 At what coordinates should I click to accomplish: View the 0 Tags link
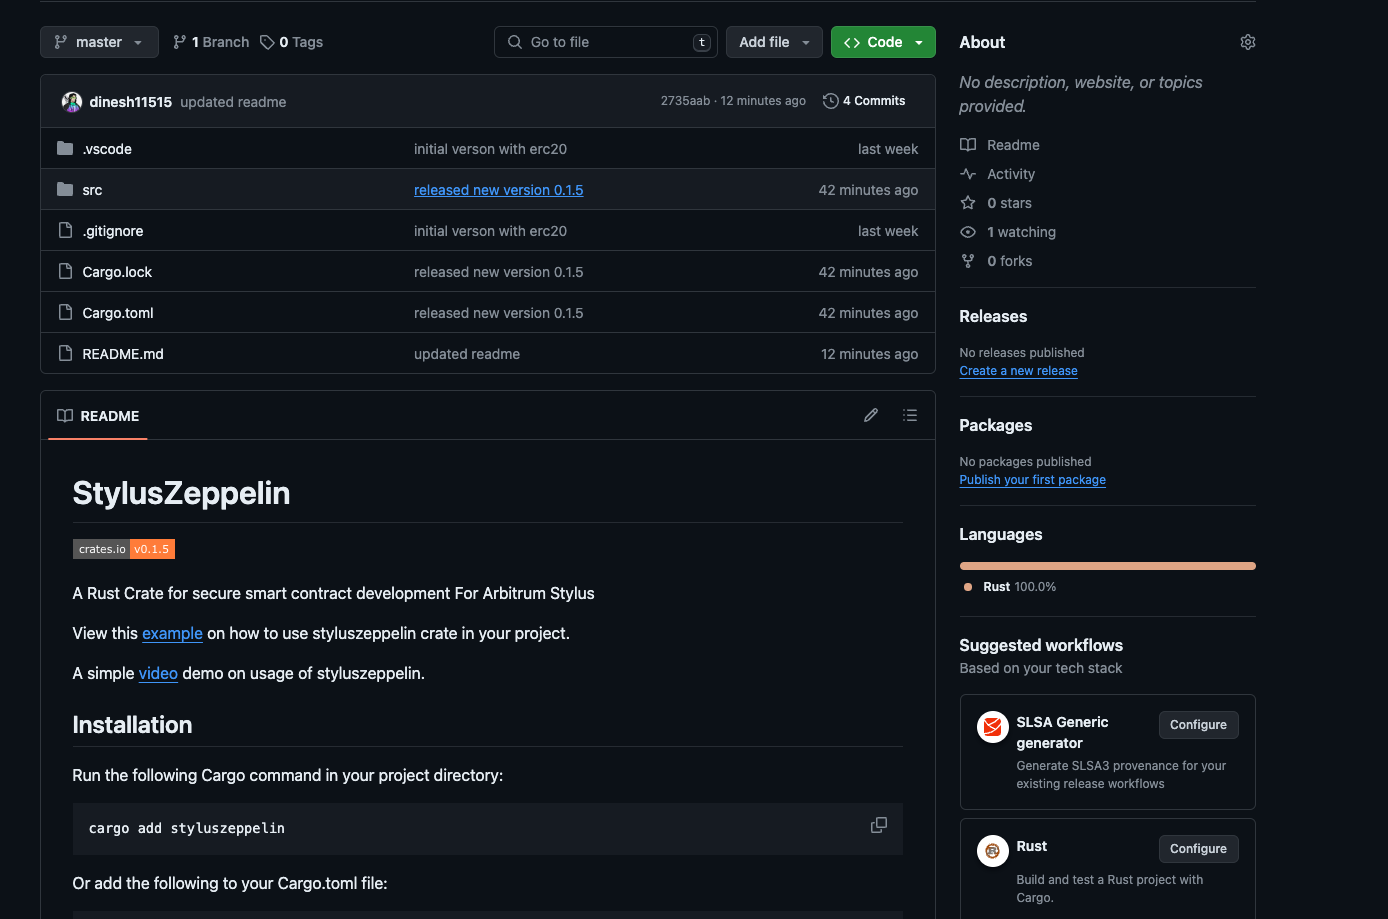(292, 42)
